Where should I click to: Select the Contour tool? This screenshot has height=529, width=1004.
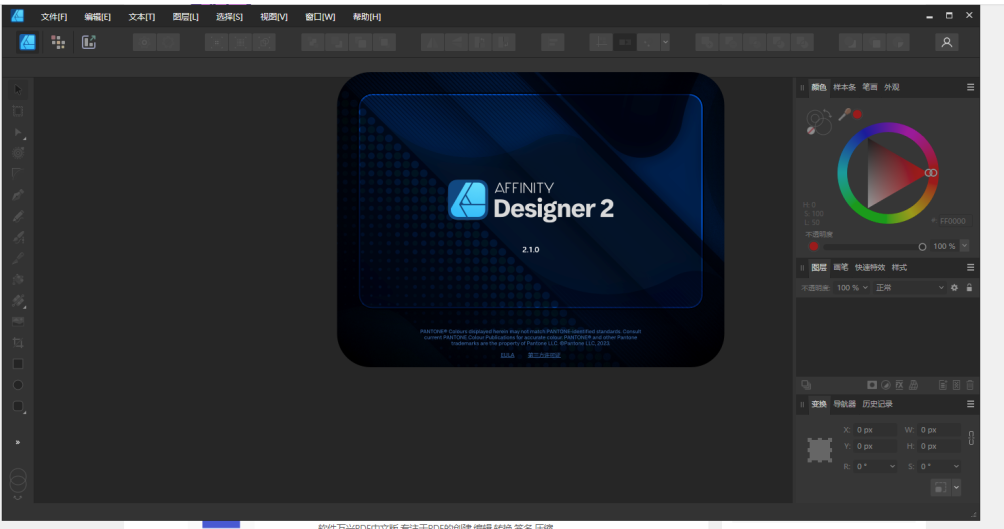click(x=18, y=153)
